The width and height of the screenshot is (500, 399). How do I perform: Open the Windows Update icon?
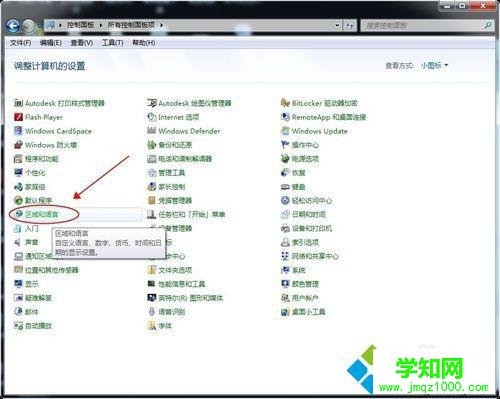(285, 131)
